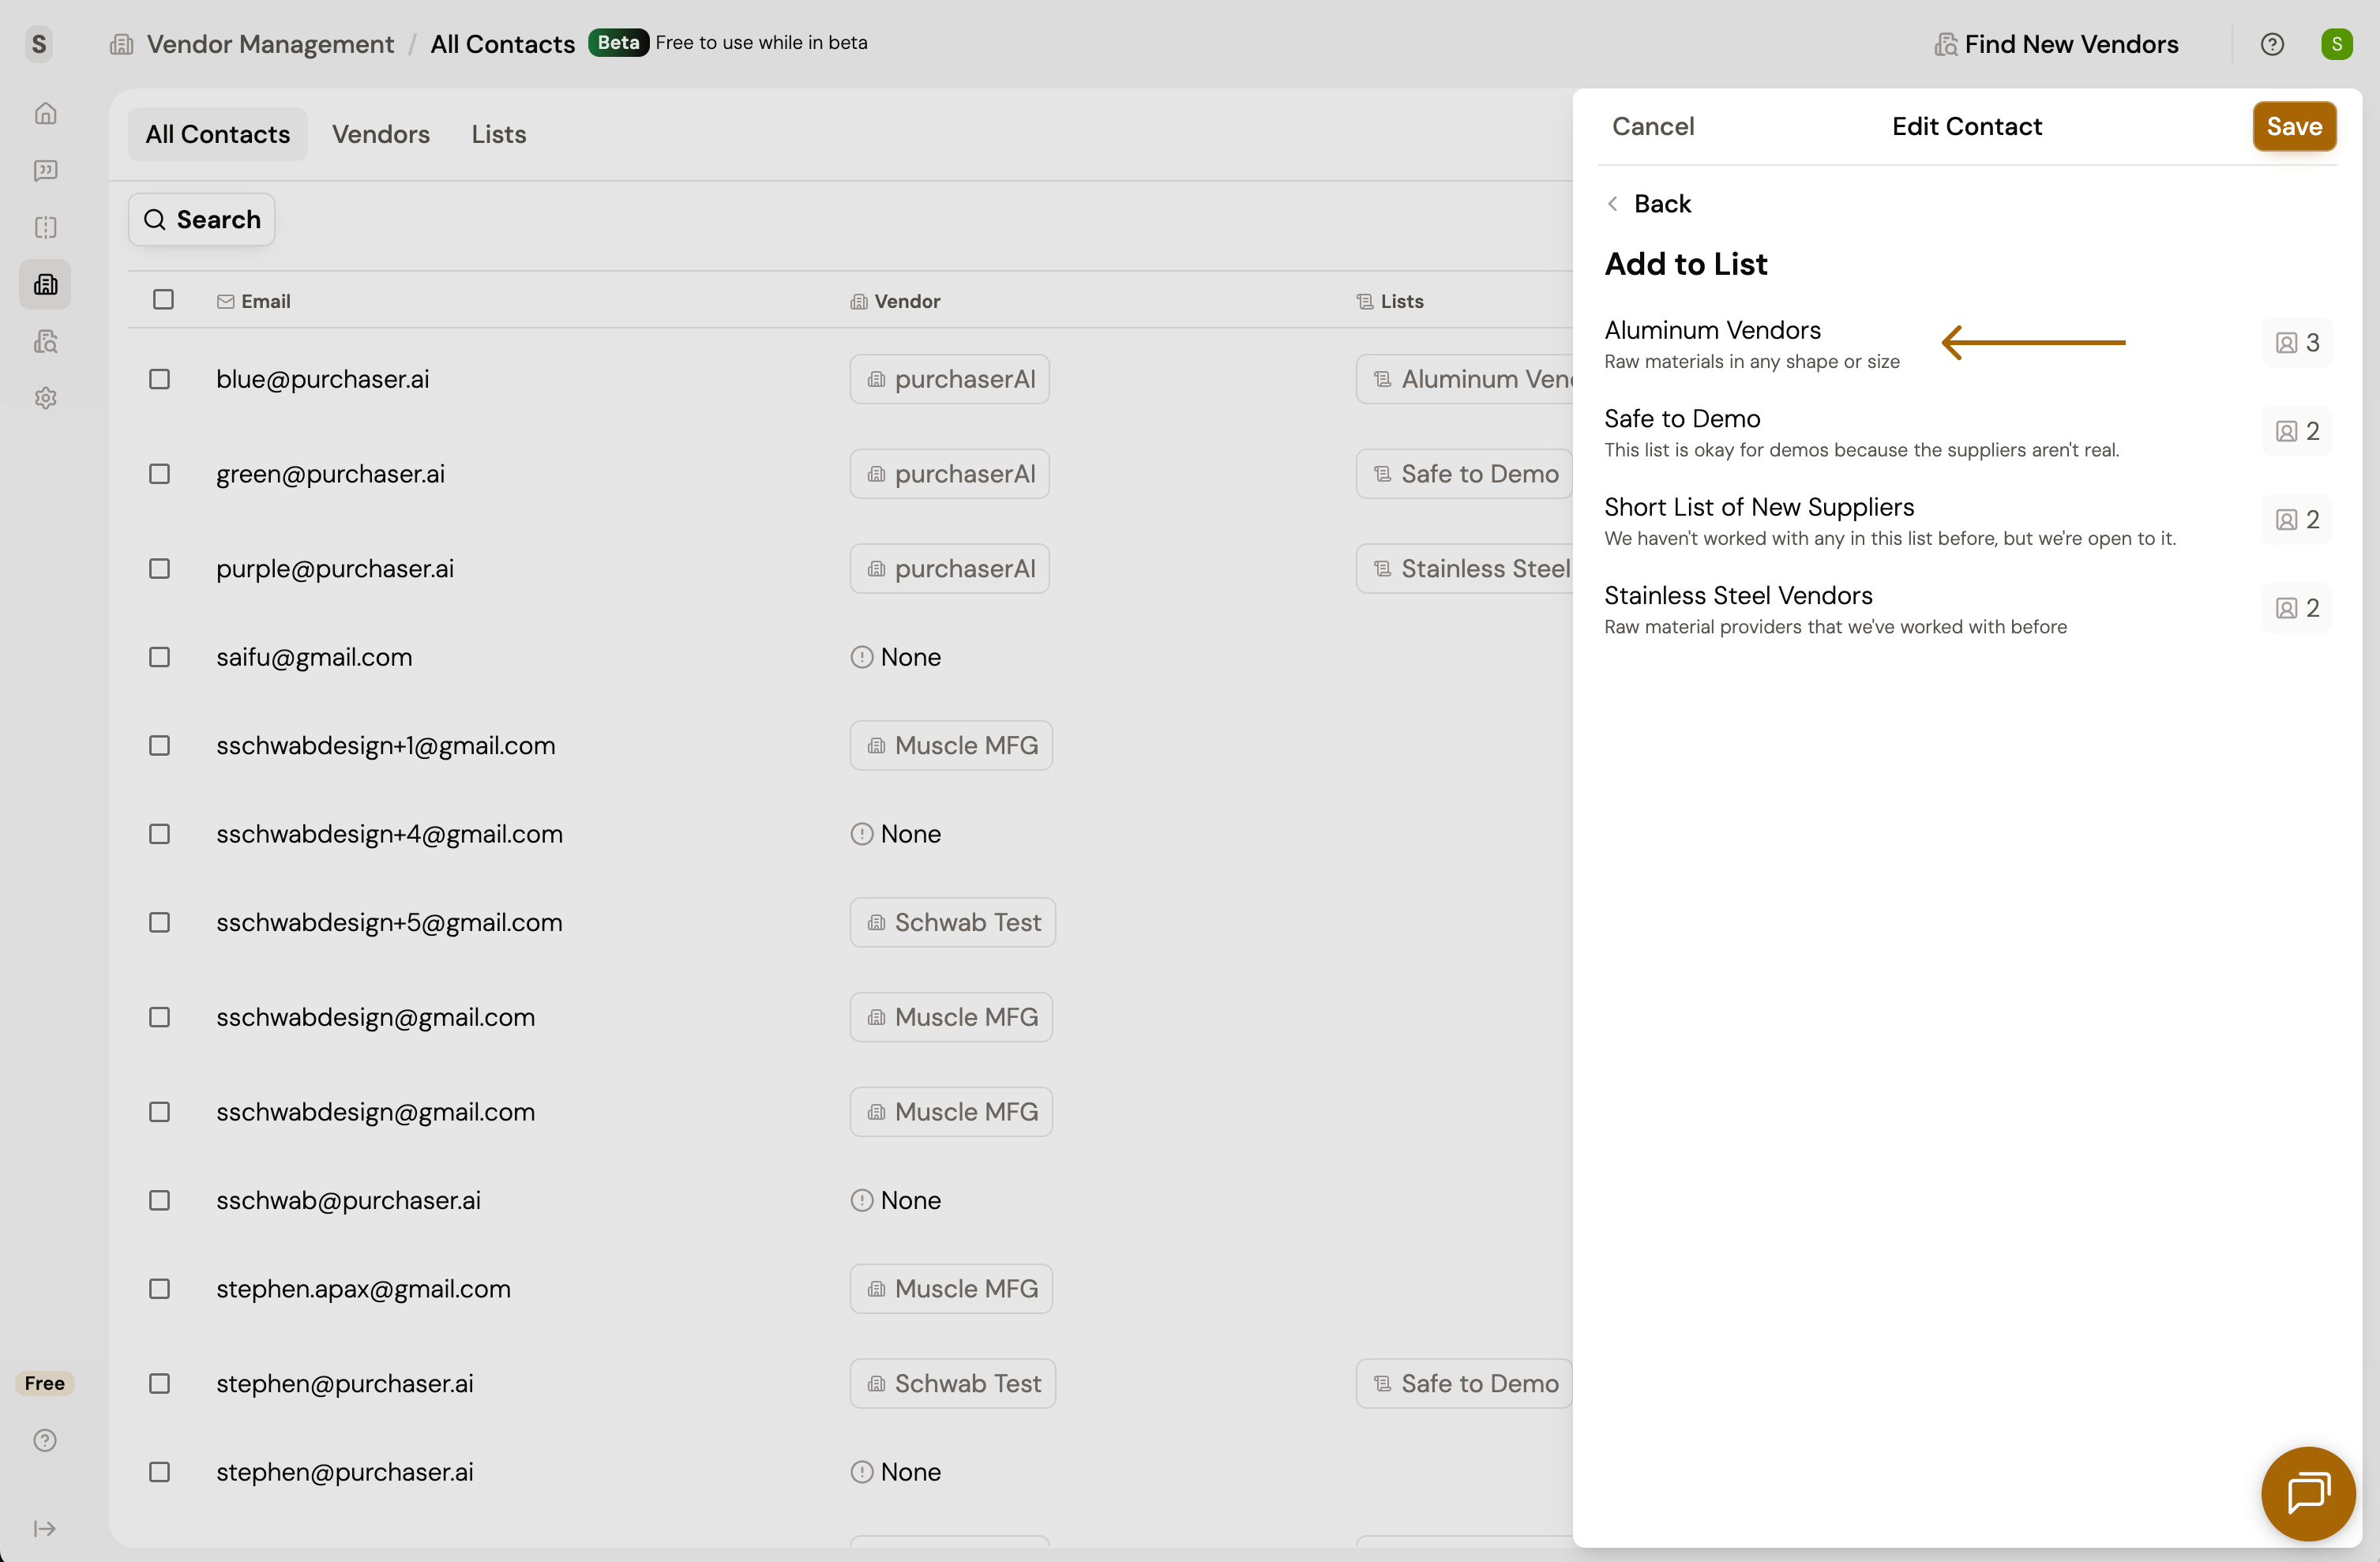Switch to the Lists tab
2380x1562 pixels.
click(498, 134)
